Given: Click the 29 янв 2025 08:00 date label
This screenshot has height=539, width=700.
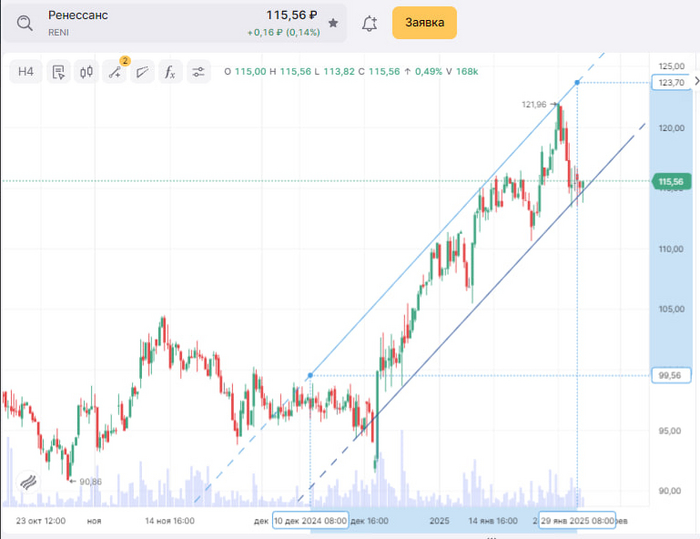Looking at the screenshot, I should (577, 521).
